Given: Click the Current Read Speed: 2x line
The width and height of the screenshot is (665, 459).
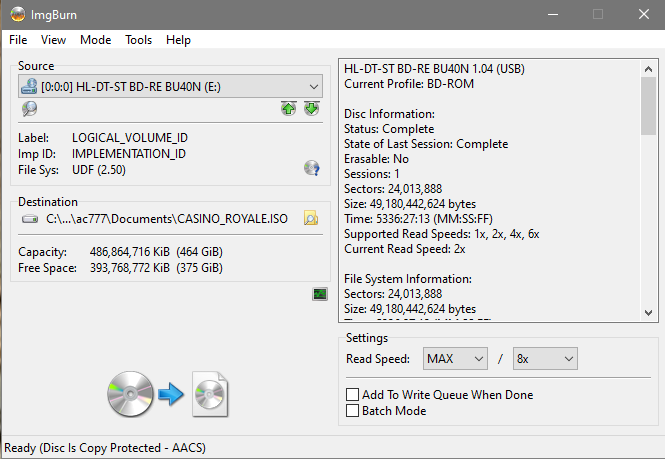Looking at the screenshot, I should tap(405, 249).
